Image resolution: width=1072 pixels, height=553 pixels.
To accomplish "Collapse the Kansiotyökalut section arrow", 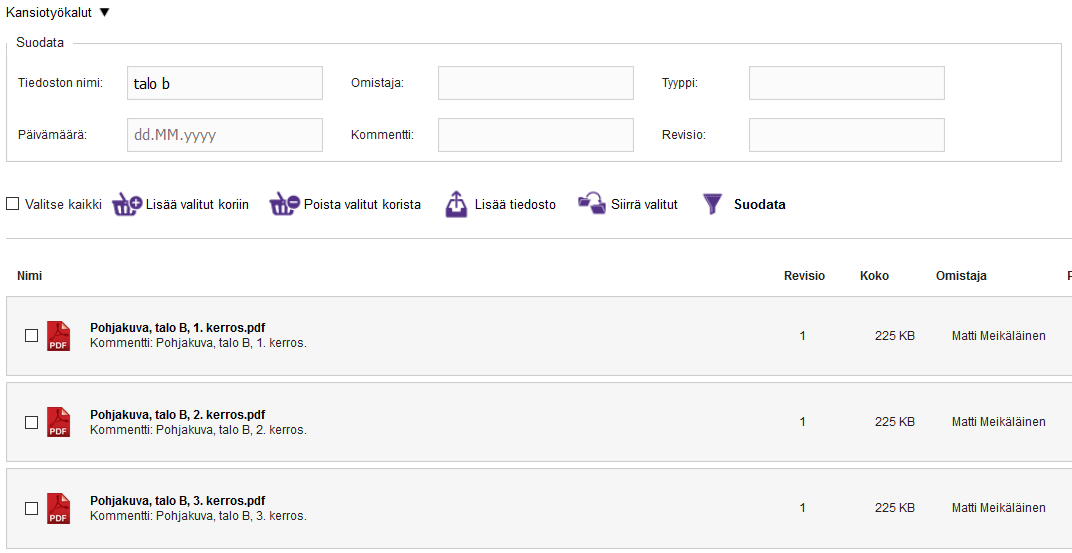I will coord(104,12).
